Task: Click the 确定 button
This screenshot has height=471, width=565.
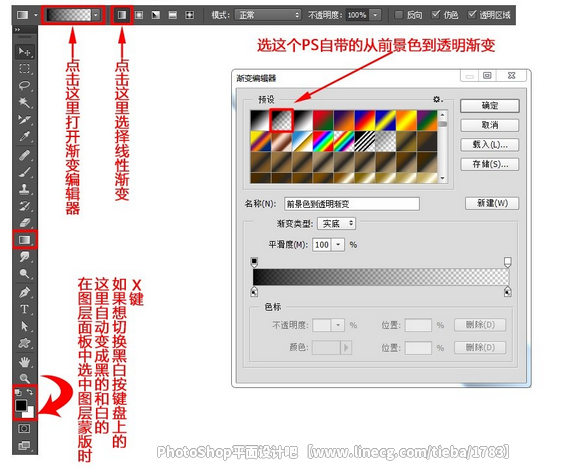Action: [x=490, y=106]
